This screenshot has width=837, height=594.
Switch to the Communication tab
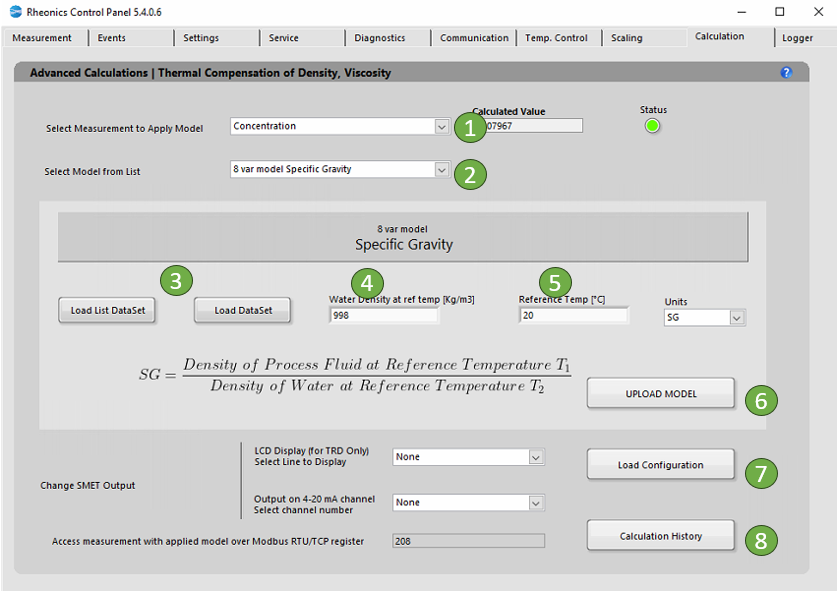tap(474, 38)
